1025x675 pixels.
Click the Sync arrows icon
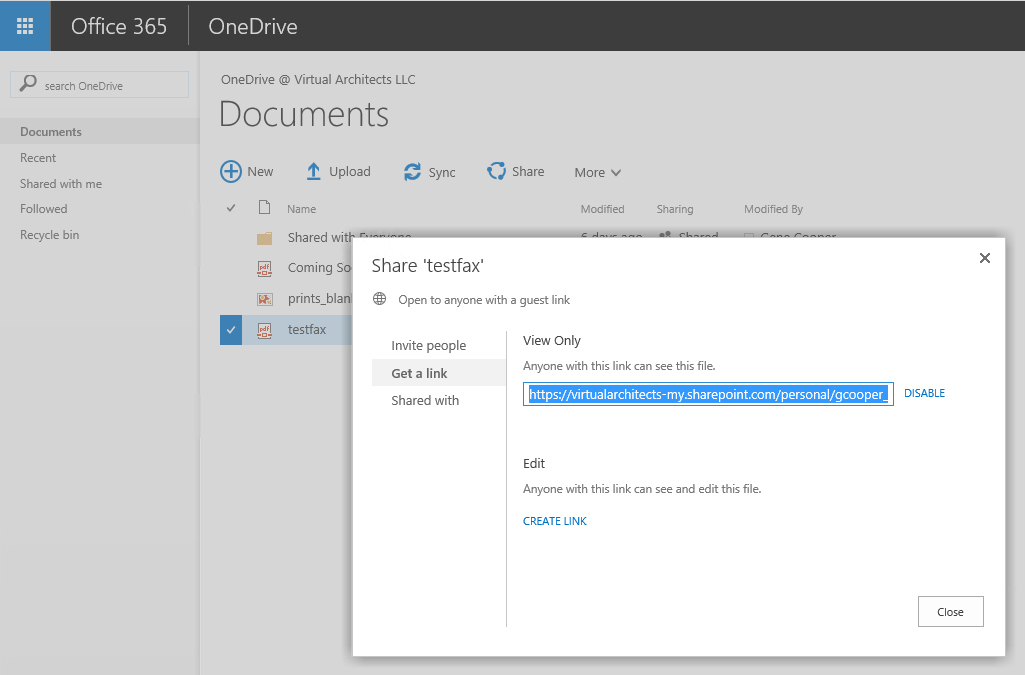tap(412, 172)
